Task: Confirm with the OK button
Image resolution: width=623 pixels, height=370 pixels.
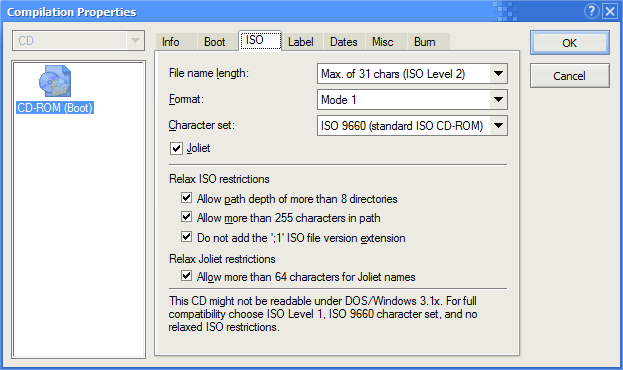Action: [569, 43]
